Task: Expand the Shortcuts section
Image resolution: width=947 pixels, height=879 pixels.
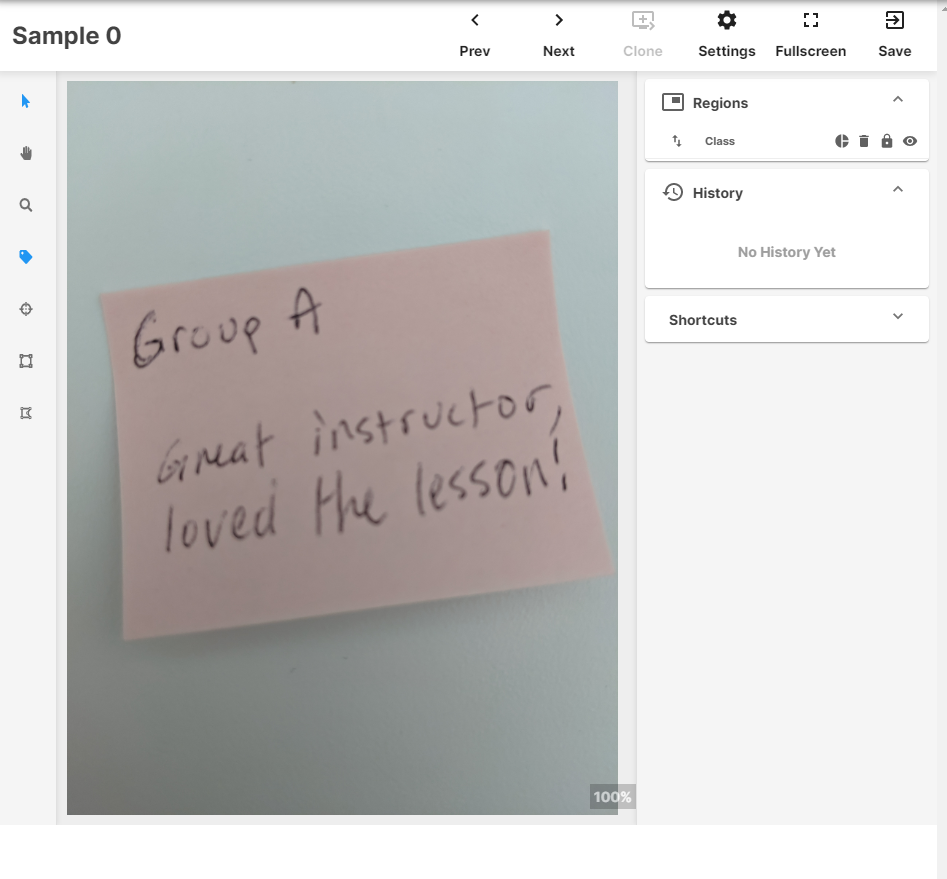Action: click(897, 316)
